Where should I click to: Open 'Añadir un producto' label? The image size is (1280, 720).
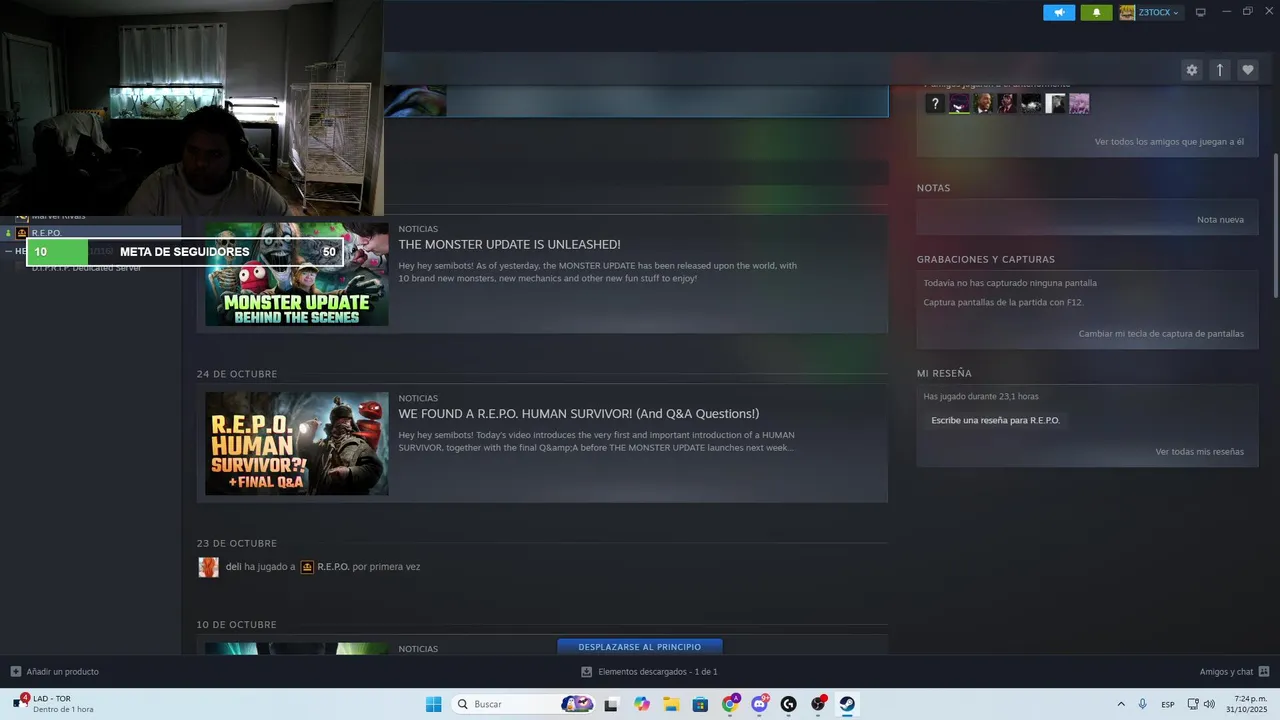click(x=62, y=672)
